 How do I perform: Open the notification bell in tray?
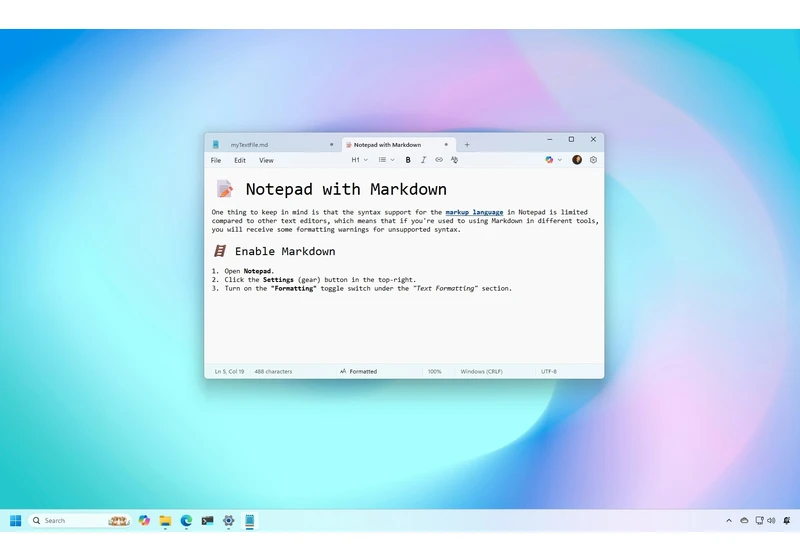coord(787,520)
